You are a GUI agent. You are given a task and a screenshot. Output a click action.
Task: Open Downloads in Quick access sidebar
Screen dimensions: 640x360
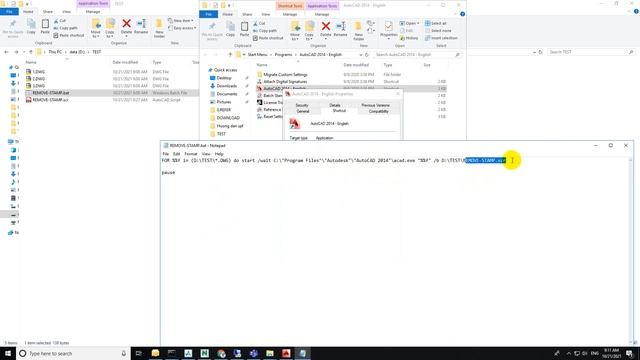coord(227,86)
